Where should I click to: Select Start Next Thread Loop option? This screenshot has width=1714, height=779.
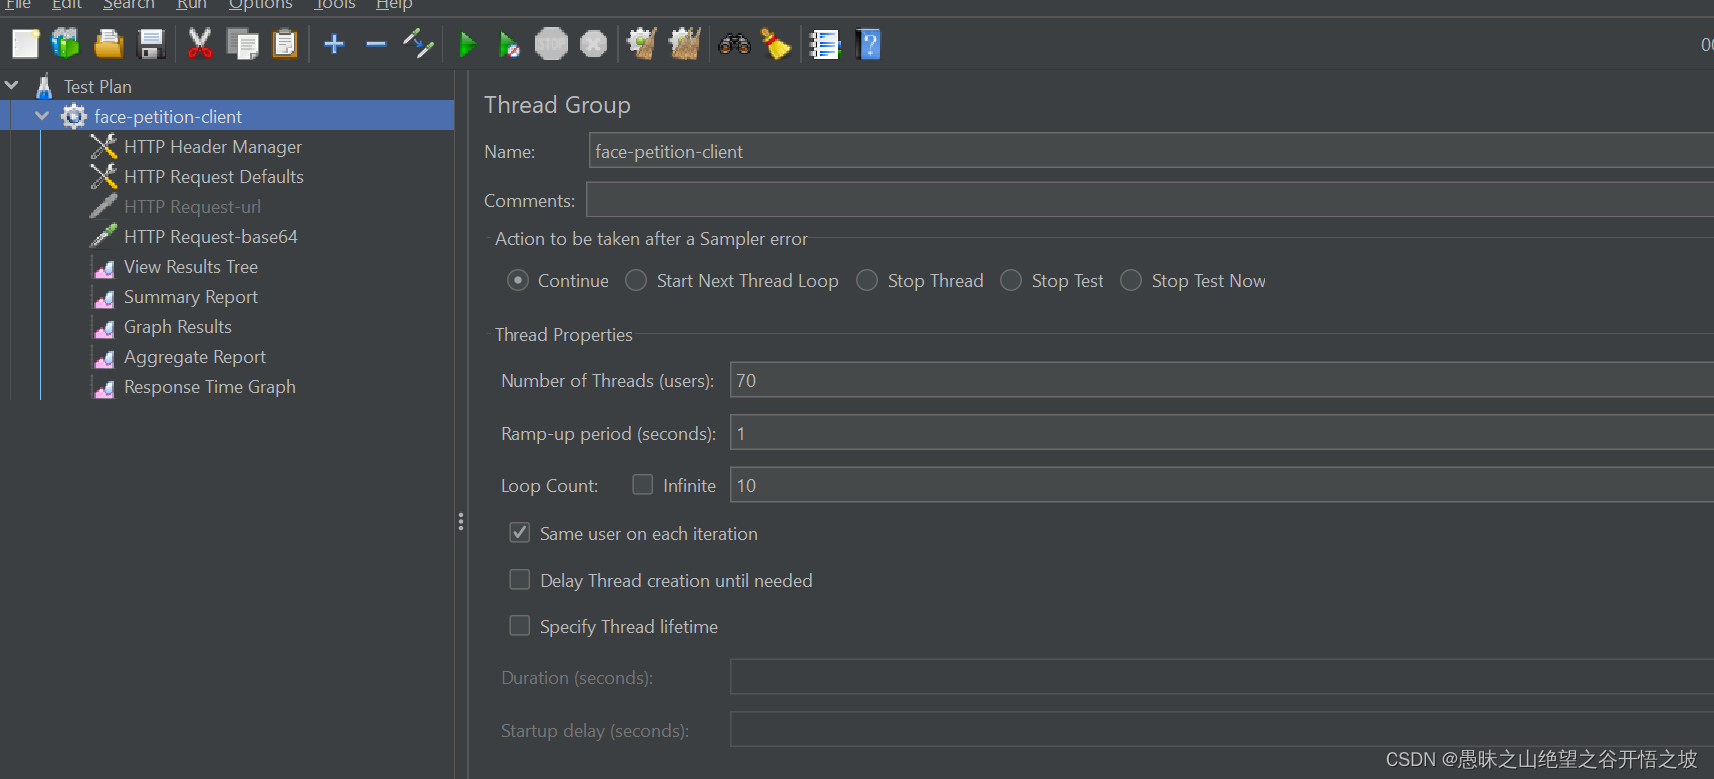636,281
